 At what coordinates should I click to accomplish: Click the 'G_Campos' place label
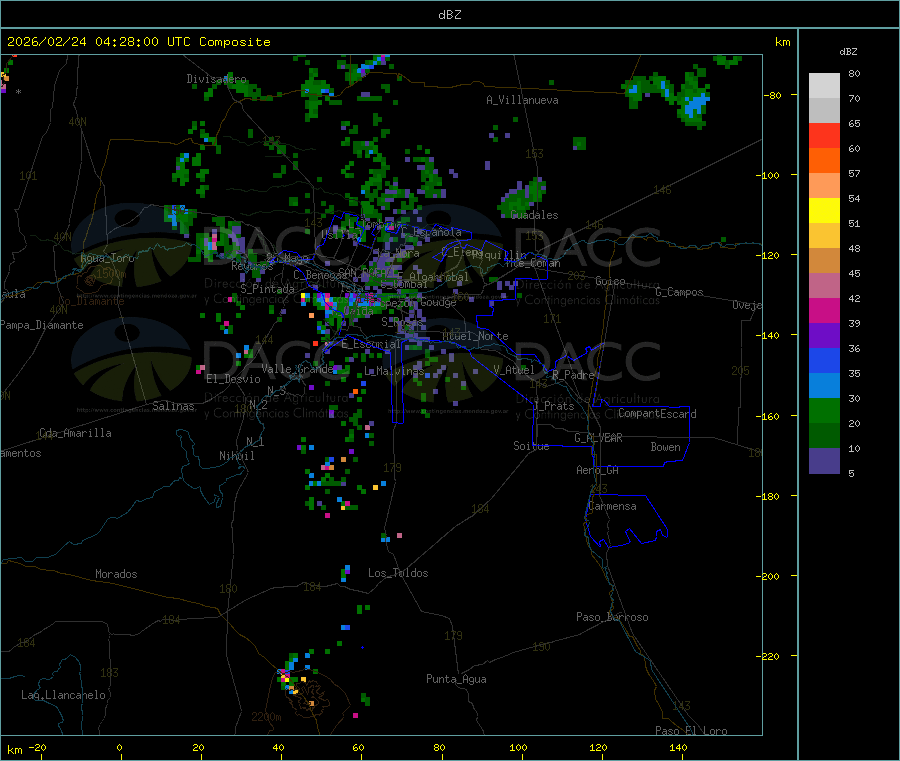pos(680,292)
